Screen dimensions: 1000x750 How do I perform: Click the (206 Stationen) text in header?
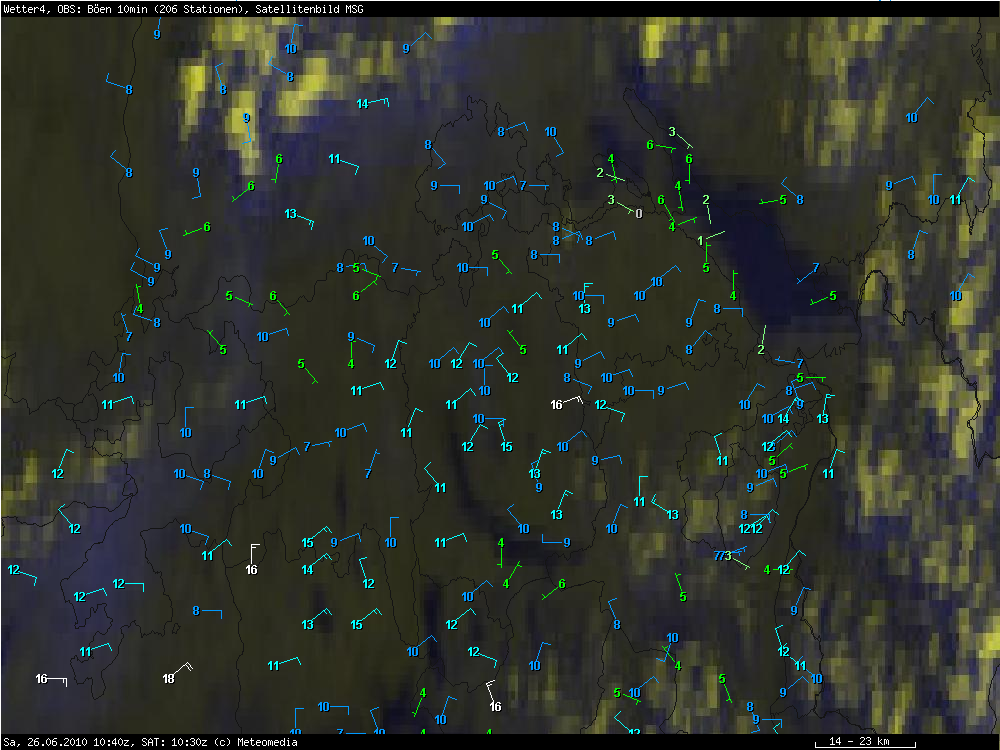(197, 9)
